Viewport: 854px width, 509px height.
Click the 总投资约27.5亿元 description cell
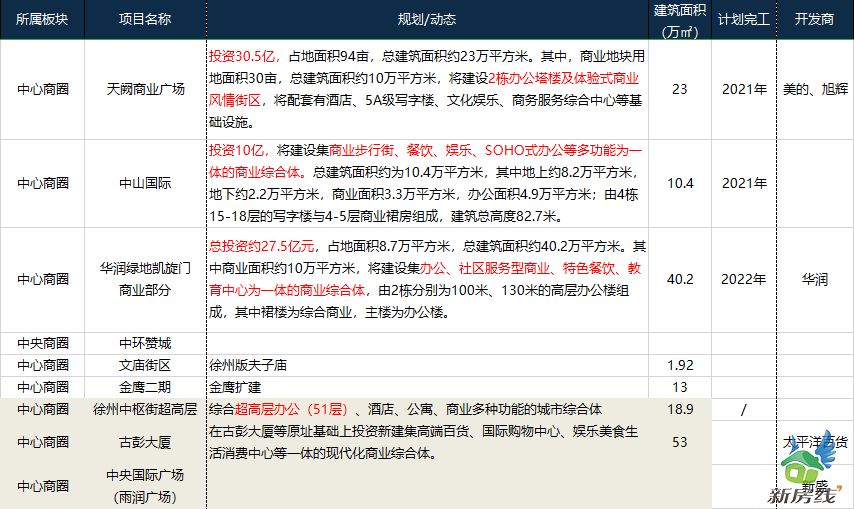pyautogui.click(x=427, y=279)
